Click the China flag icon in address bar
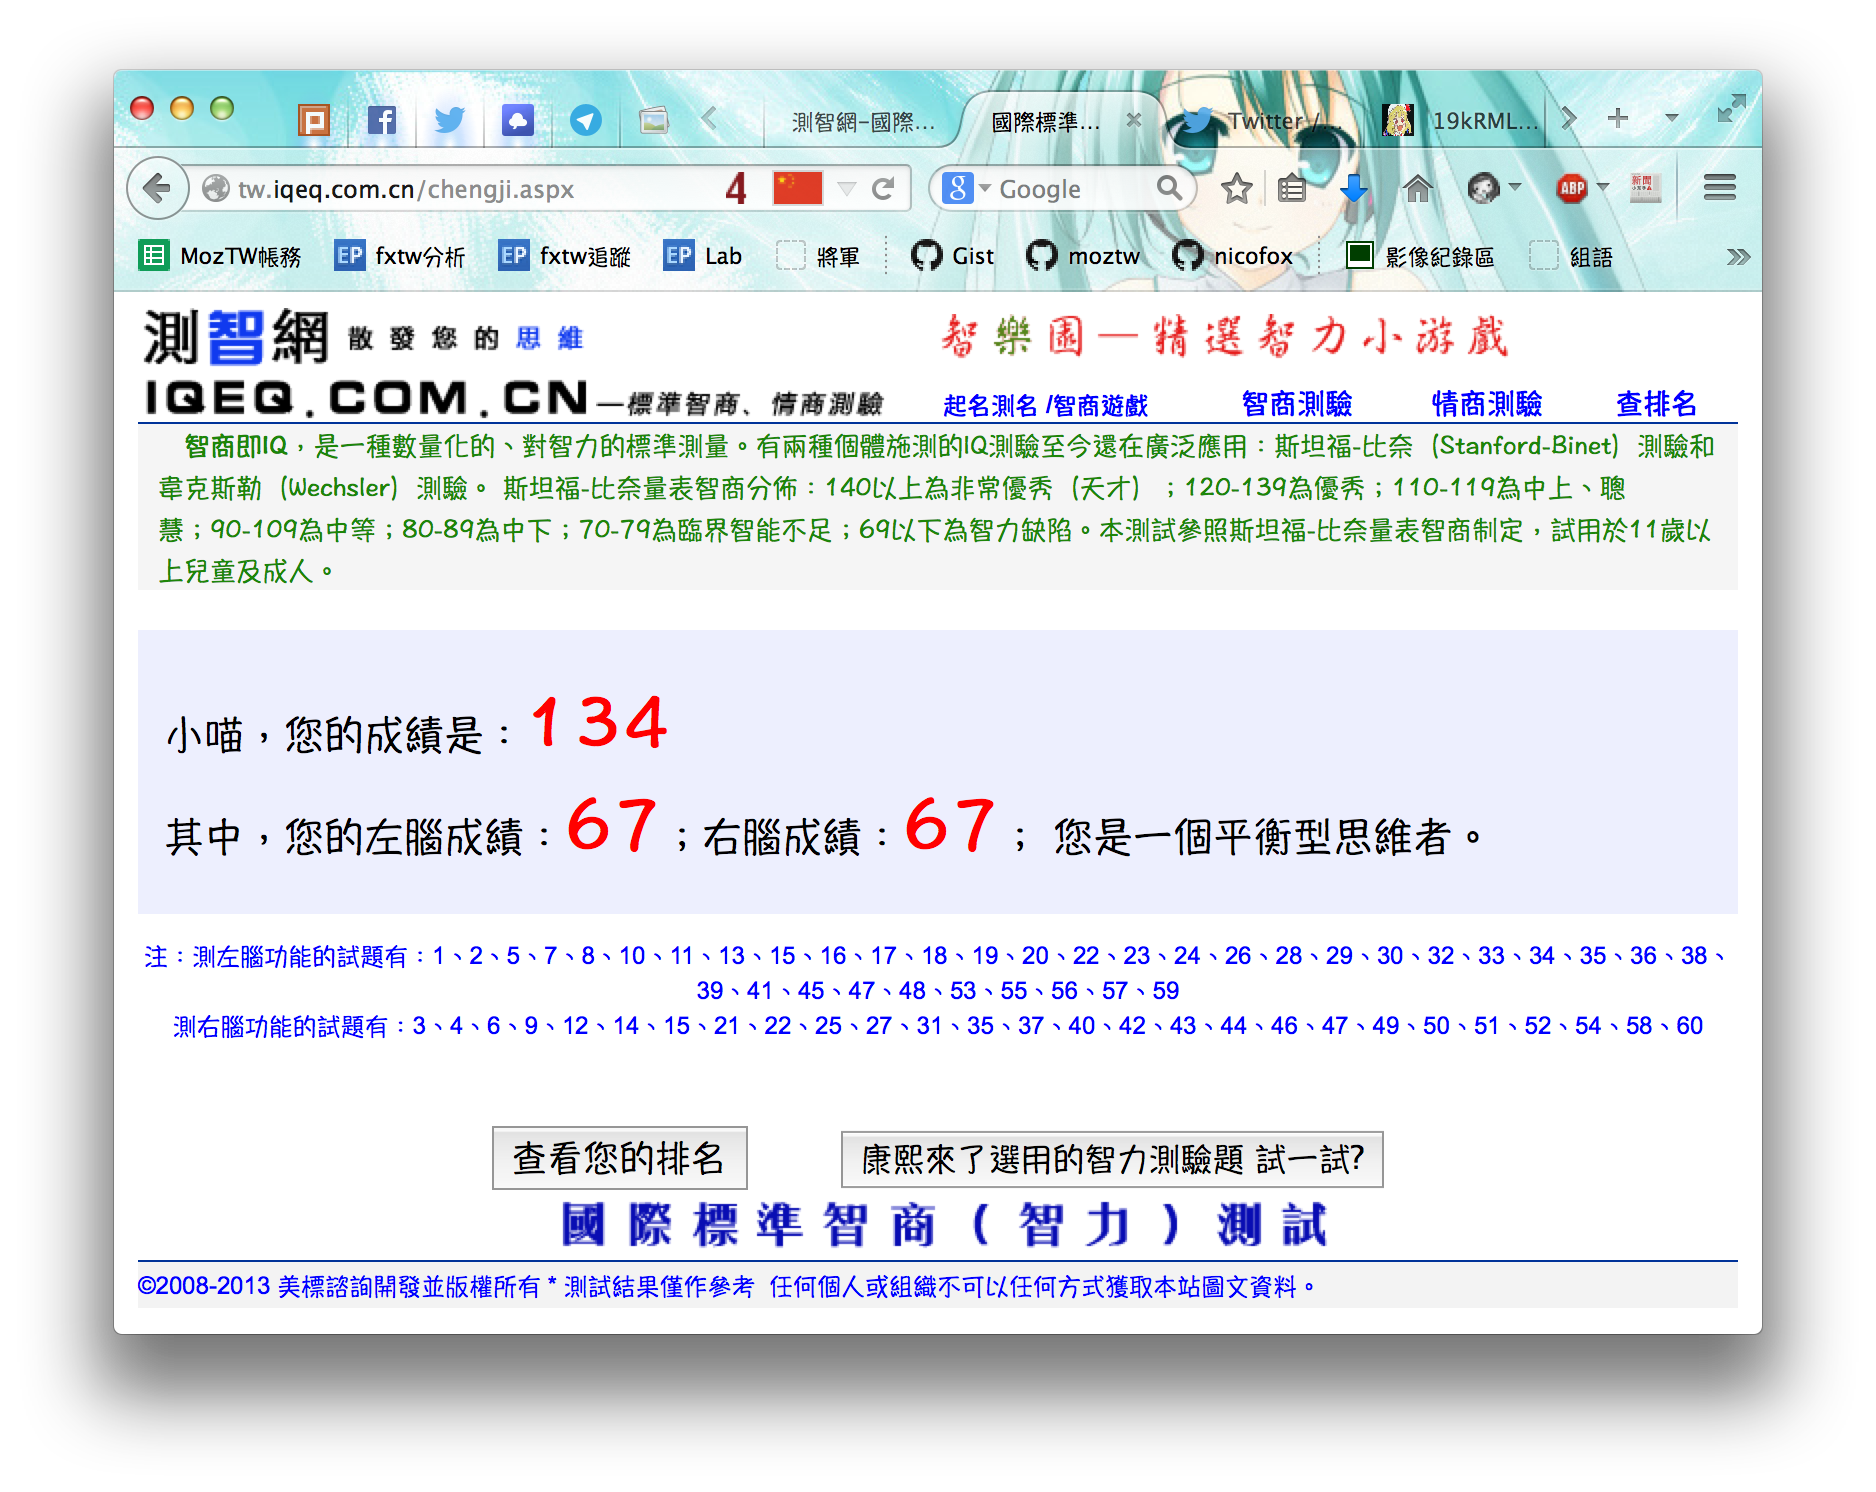Image resolution: width=1876 pixels, height=1492 pixels. pyautogui.click(x=797, y=188)
